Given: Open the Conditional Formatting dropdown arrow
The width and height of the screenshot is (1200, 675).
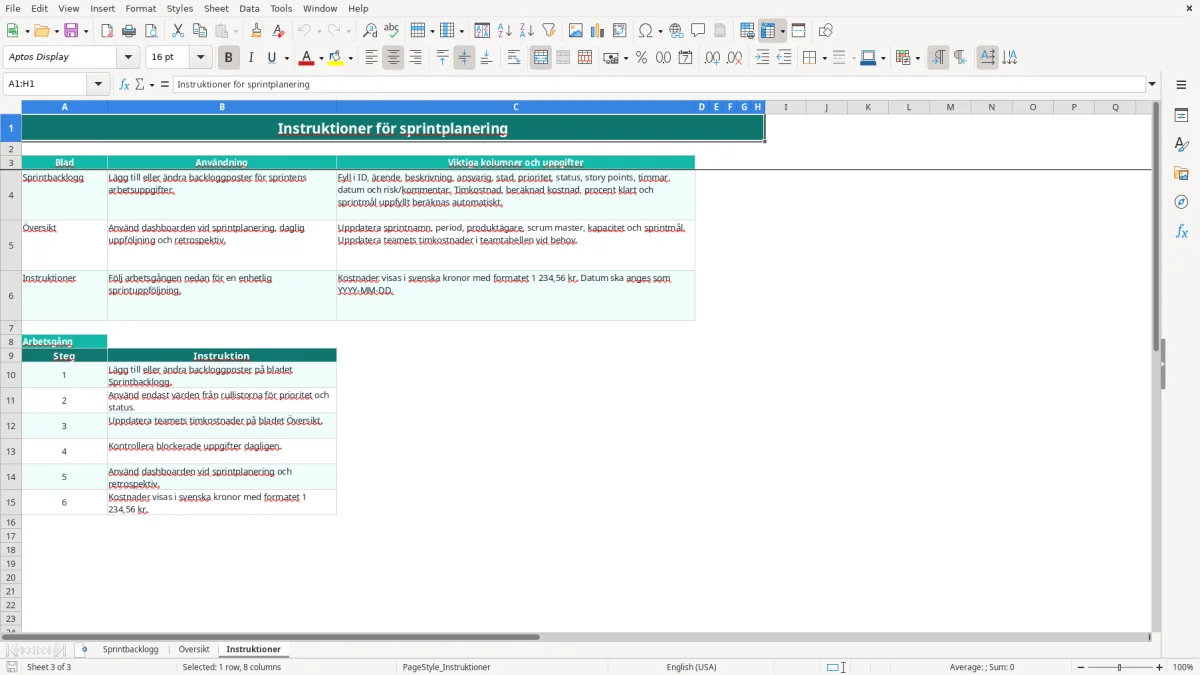Looking at the screenshot, I should (x=917, y=58).
